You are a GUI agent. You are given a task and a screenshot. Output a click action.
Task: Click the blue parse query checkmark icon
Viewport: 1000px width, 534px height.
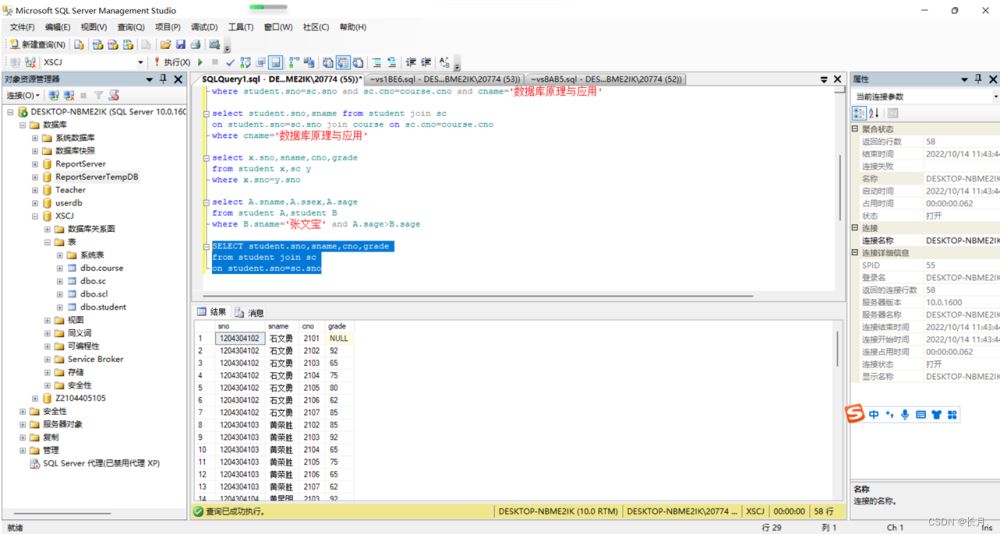[x=230, y=62]
